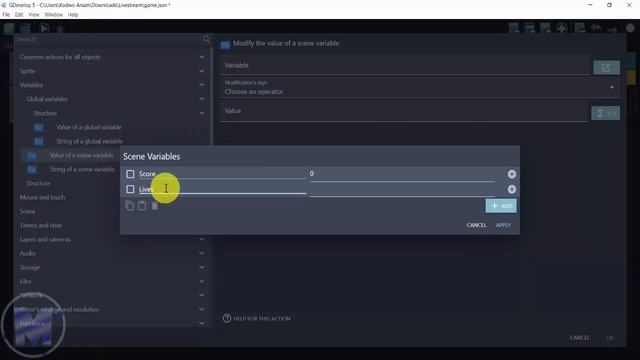This screenshot has height=360, width=640.
Task: Tick the checkbox beside Score variable
Action: (x=130, y=174)
